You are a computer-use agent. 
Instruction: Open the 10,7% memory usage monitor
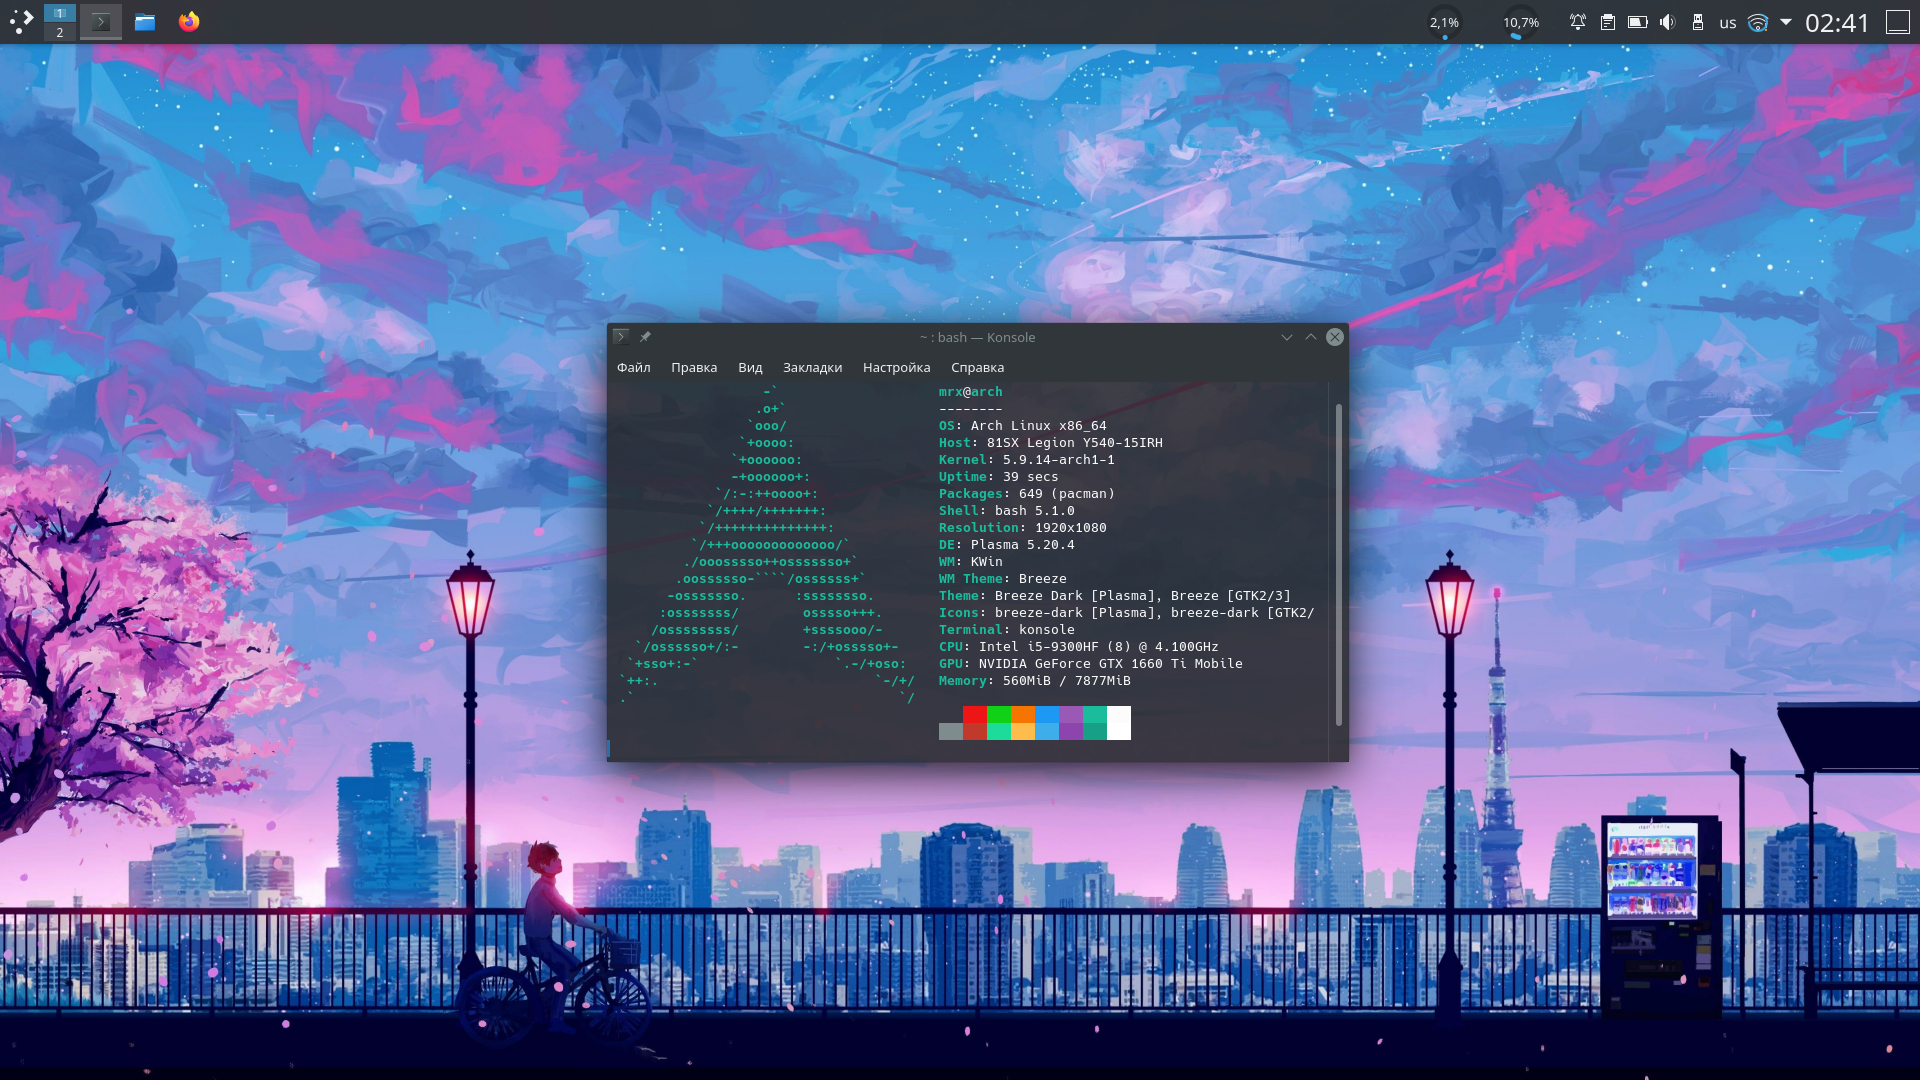(x=1521, y=22)
